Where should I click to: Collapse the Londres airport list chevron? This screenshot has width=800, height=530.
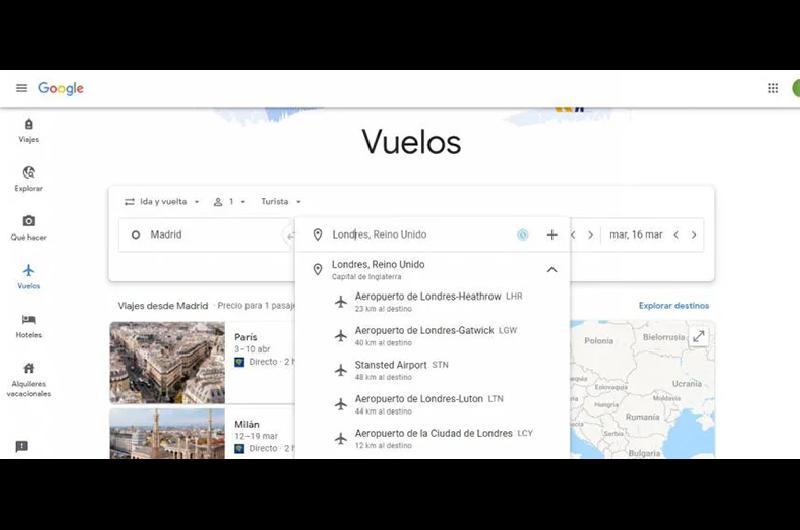point(552,269)
